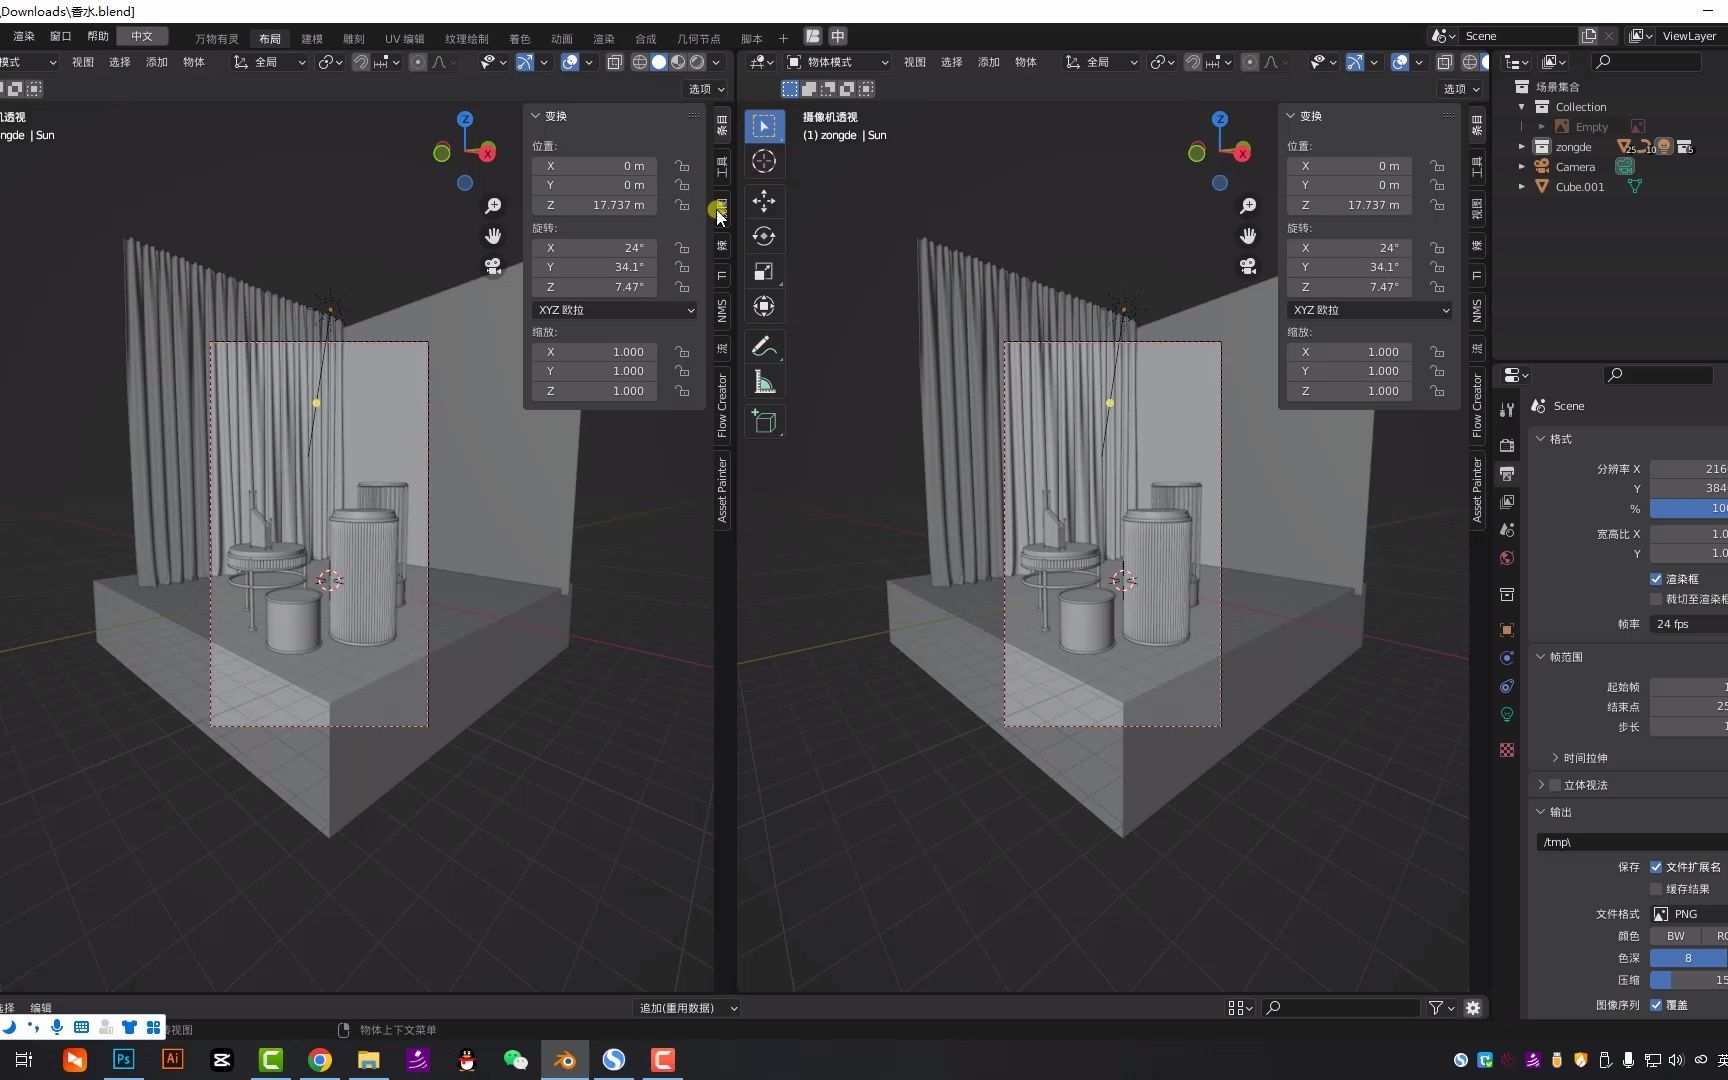The image size is (1728, 1080).
Task: Open Photoshop from the taskbar
Action: pos(123,1059)
